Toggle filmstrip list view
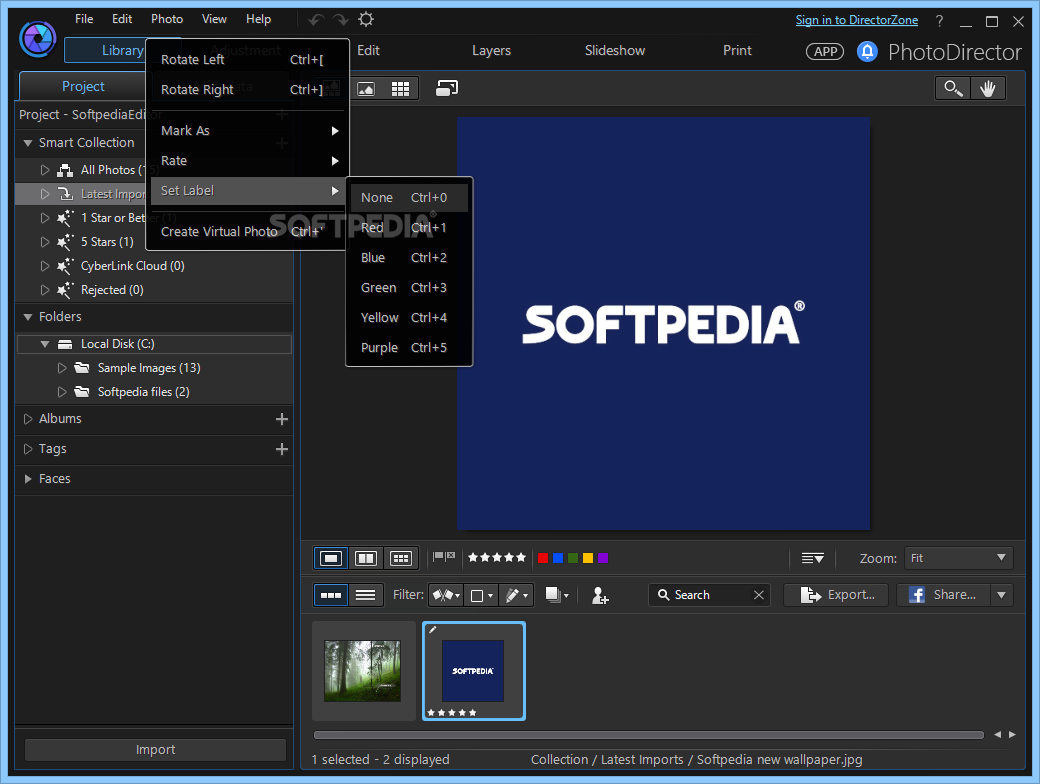The image size is (1040, 784). 365,595
